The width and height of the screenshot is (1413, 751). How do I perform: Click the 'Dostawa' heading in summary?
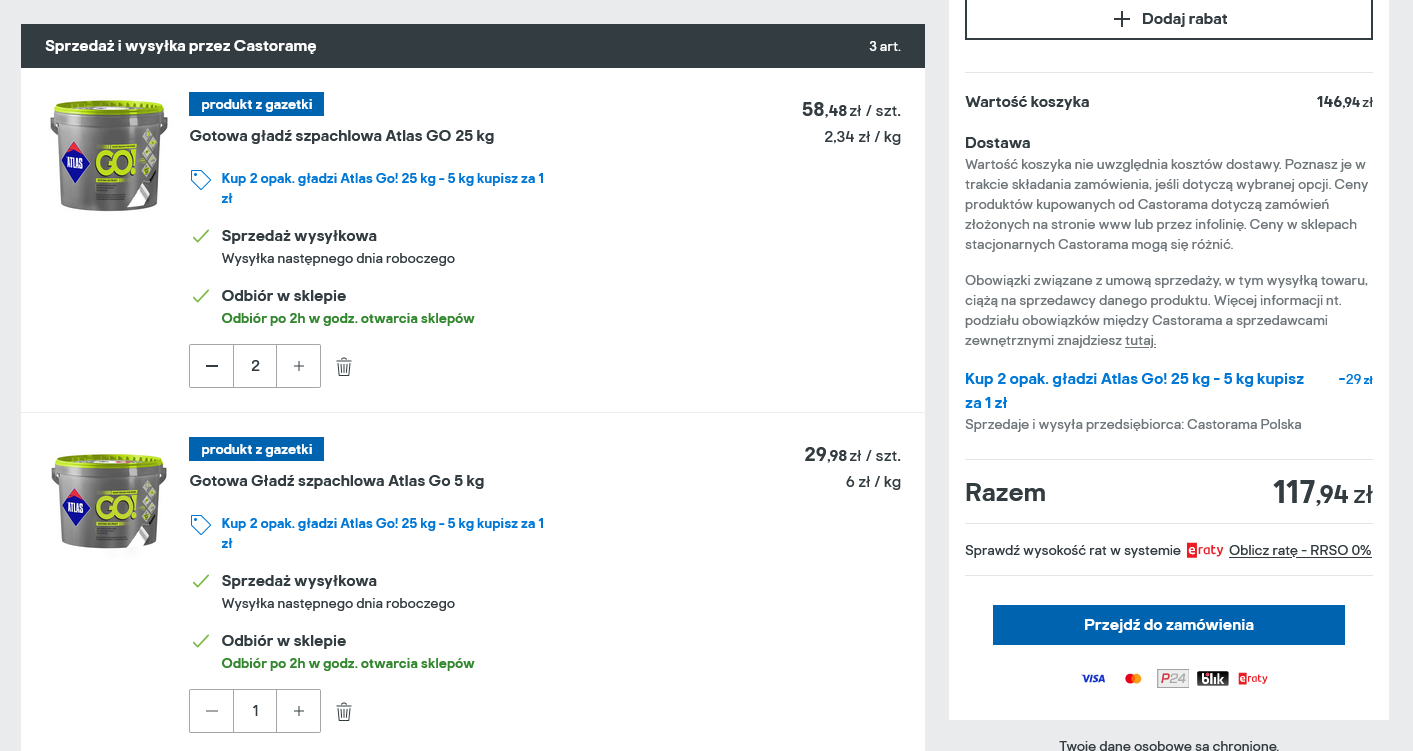click(998, 143)
